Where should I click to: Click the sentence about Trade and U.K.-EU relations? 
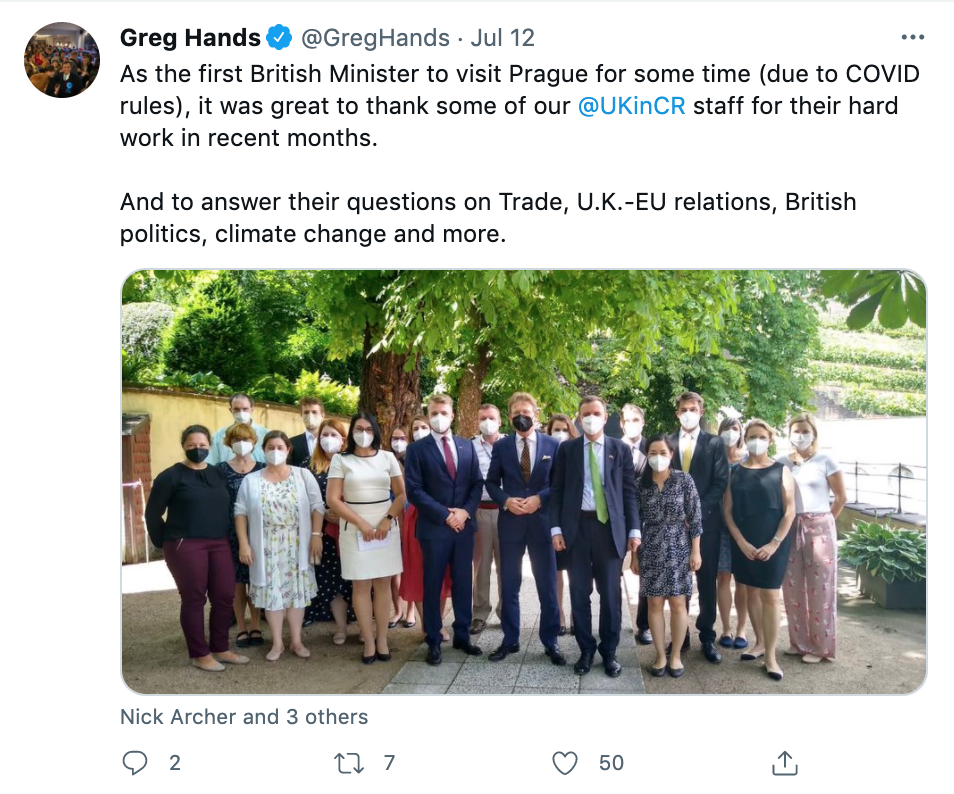click(488, 202)
